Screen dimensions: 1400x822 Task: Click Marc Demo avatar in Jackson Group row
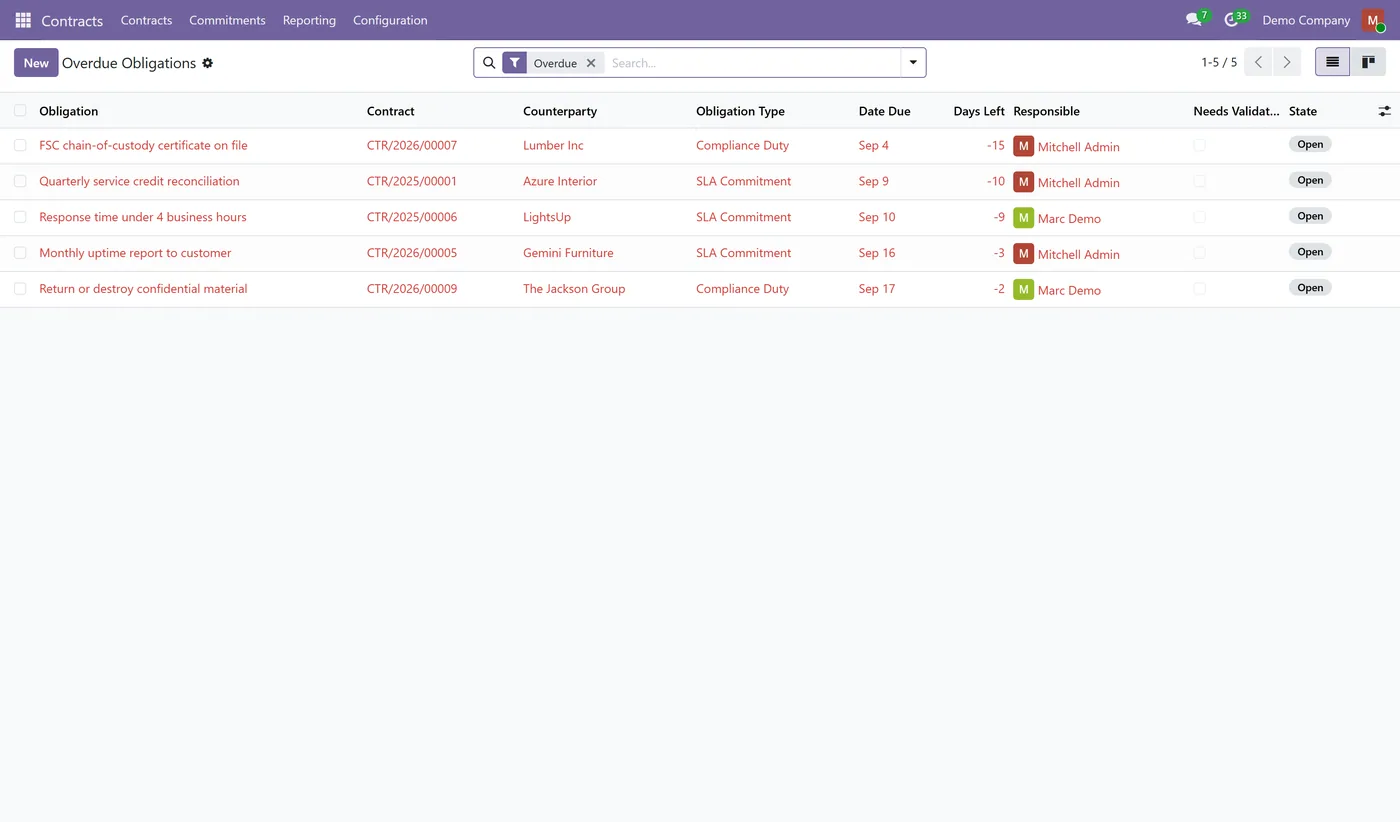pyautogui.click(x=1023, y=290)
